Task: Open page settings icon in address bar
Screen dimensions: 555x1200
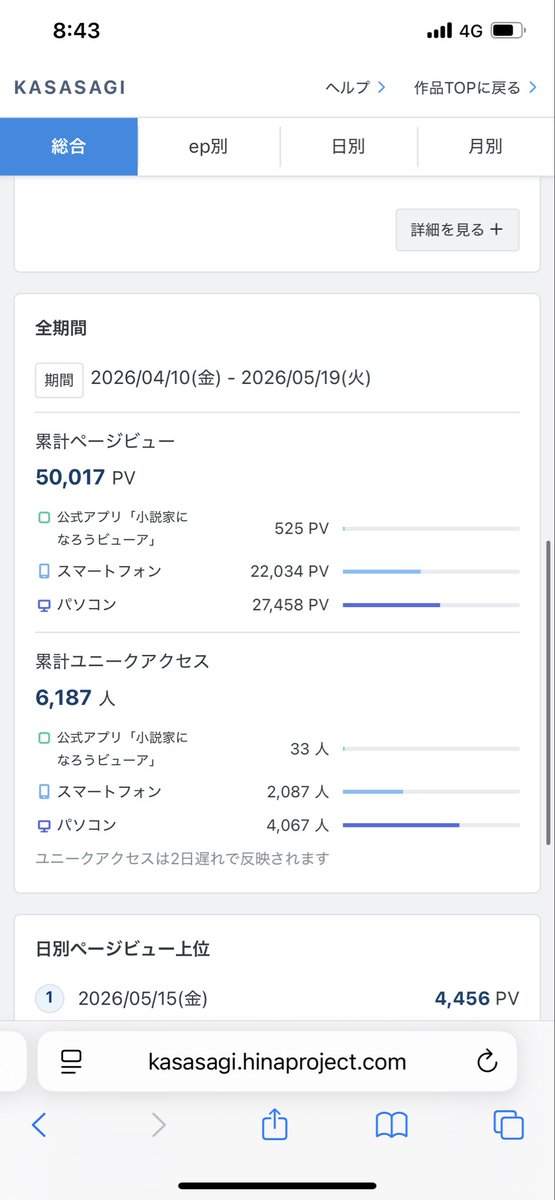Action: [71, 1061]
